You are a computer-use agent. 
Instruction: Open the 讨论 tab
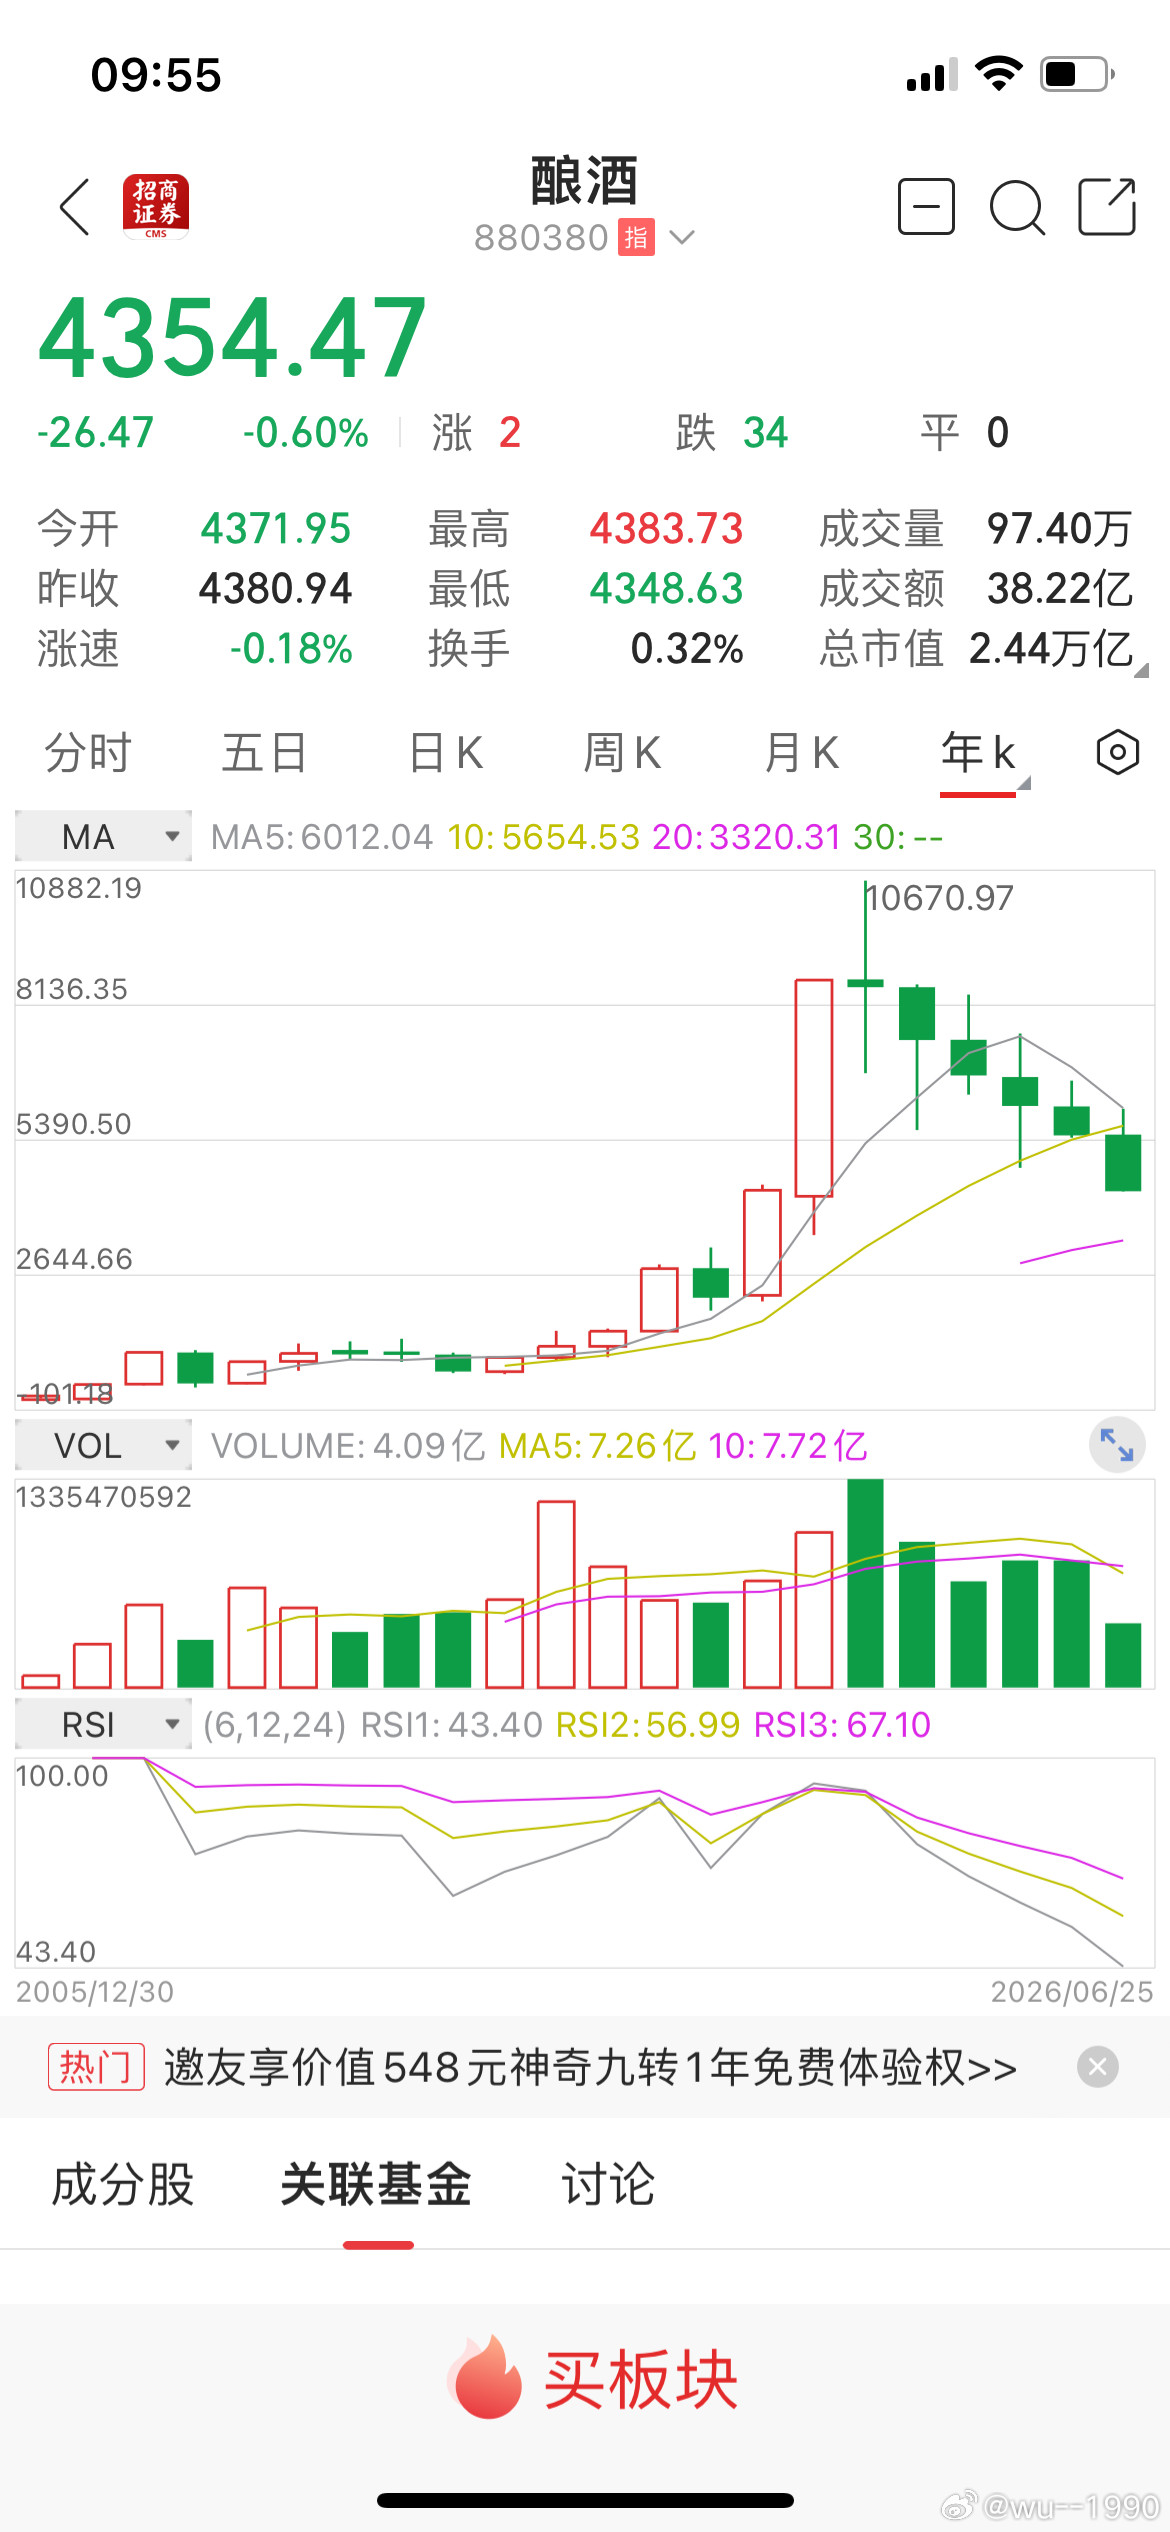[608, 2183]
